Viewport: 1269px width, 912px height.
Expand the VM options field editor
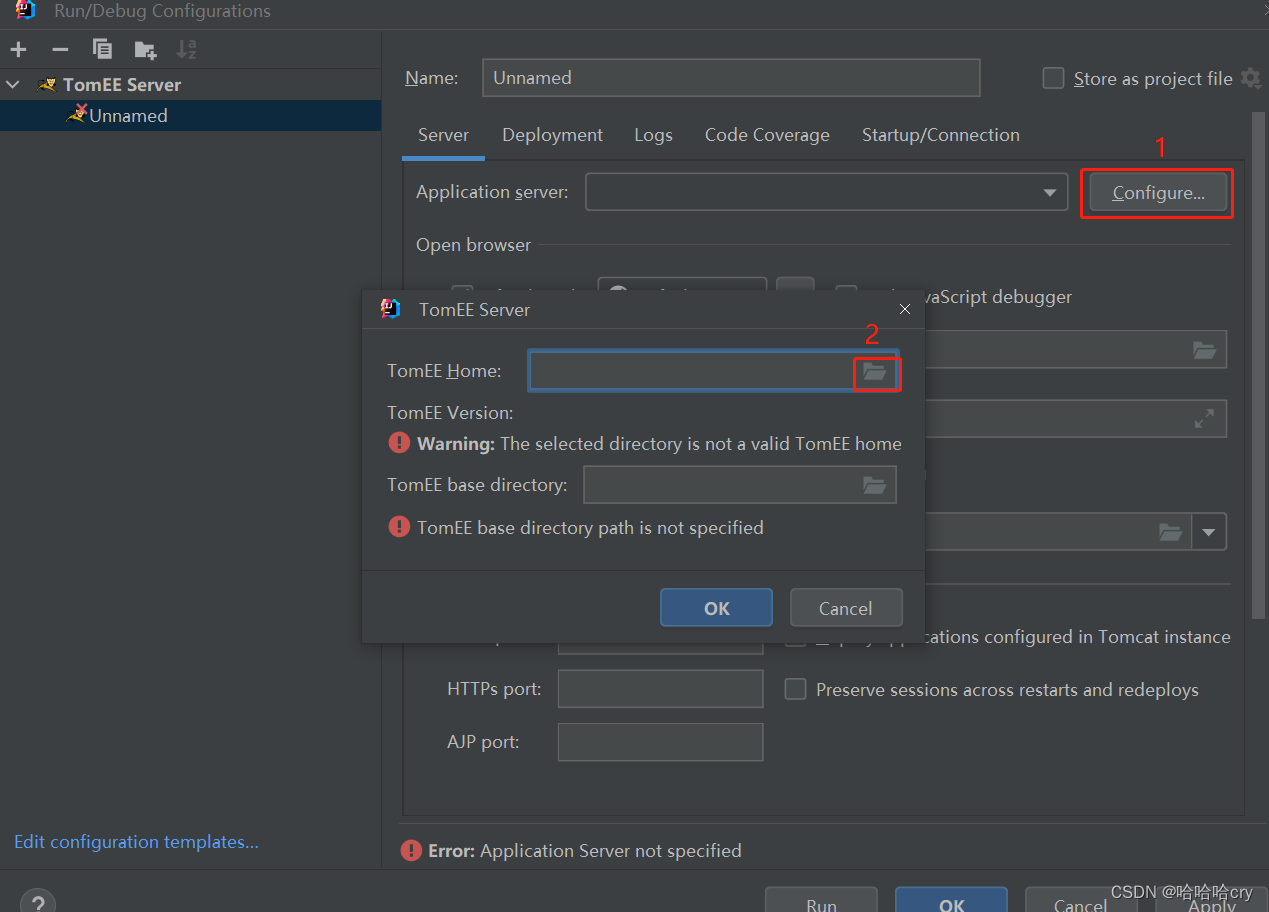tap(1204, 419)
